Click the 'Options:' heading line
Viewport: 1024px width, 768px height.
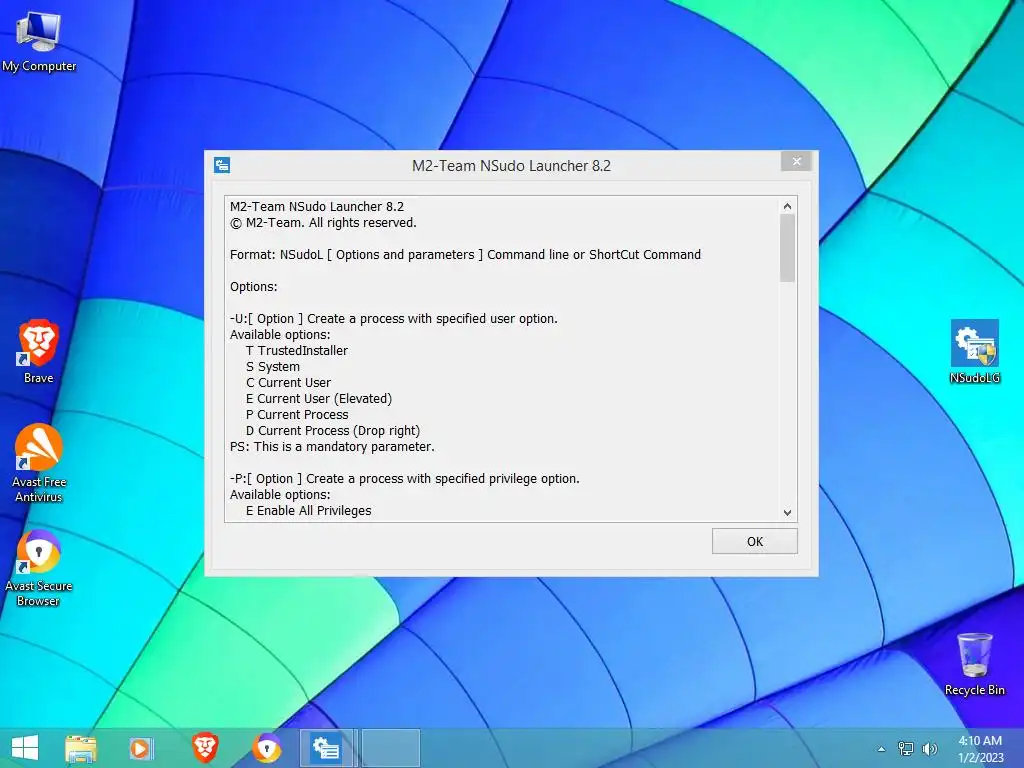[253, 287]
